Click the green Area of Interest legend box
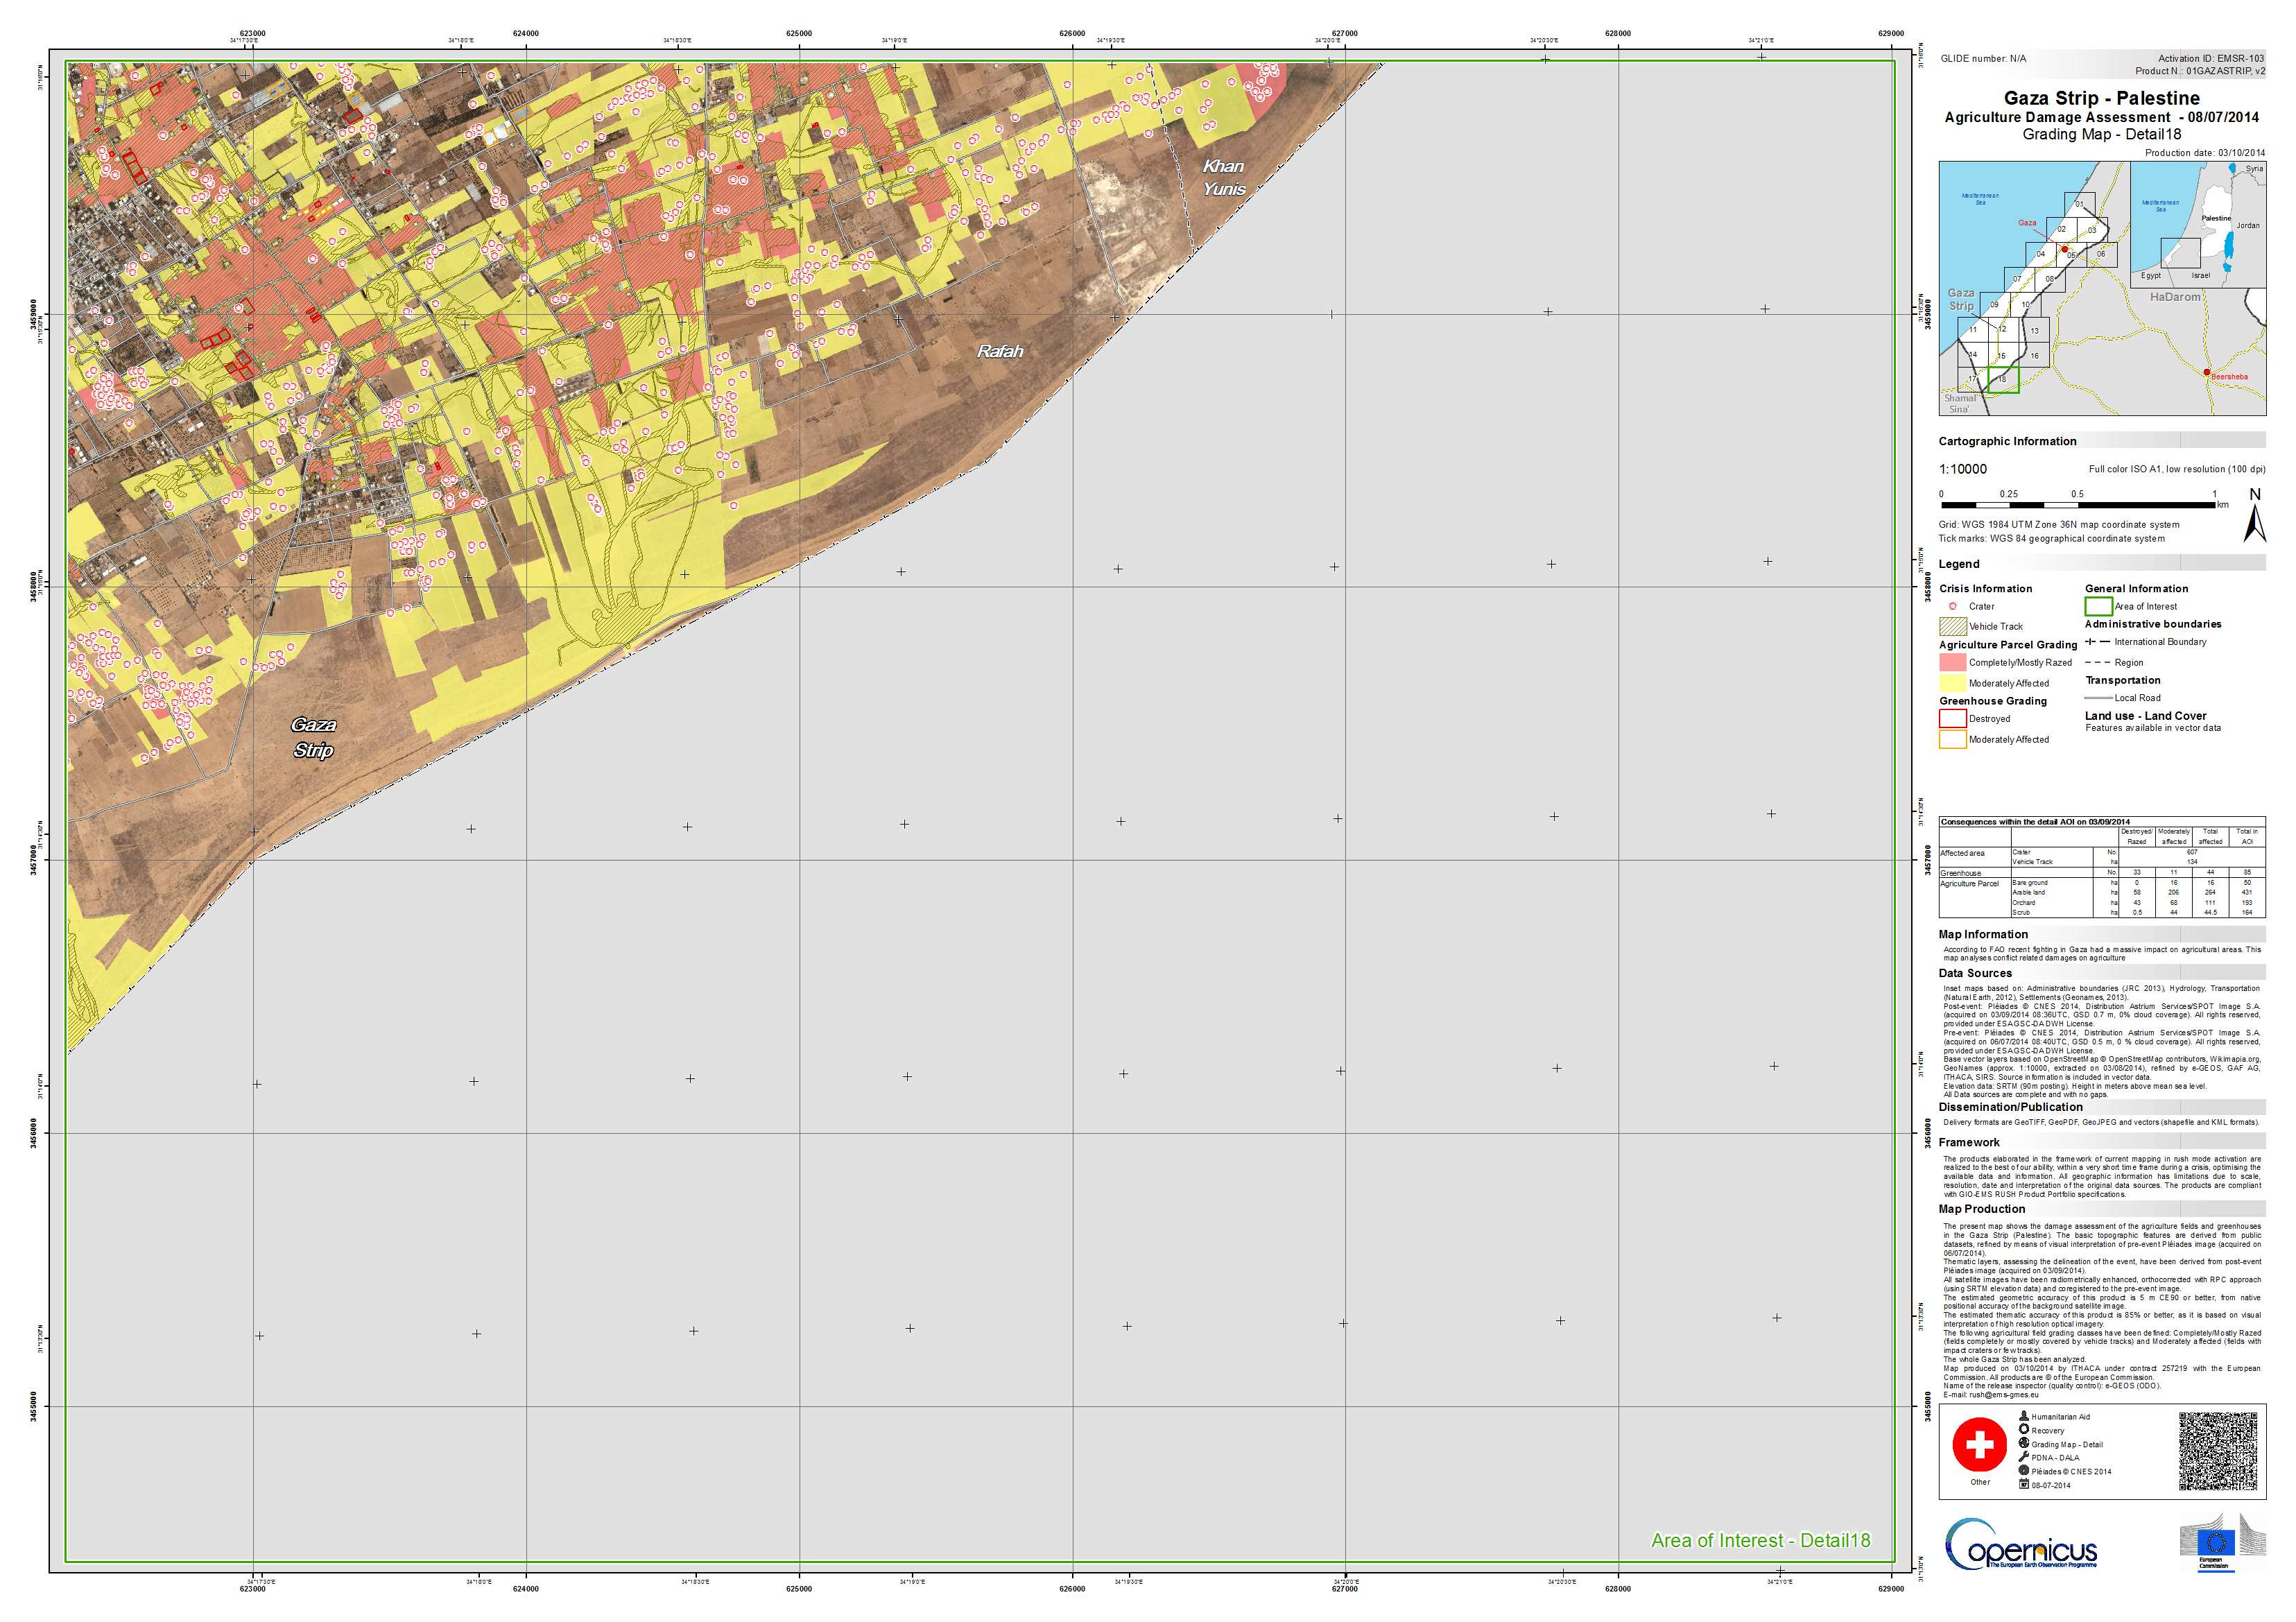 click(2098, 606)
